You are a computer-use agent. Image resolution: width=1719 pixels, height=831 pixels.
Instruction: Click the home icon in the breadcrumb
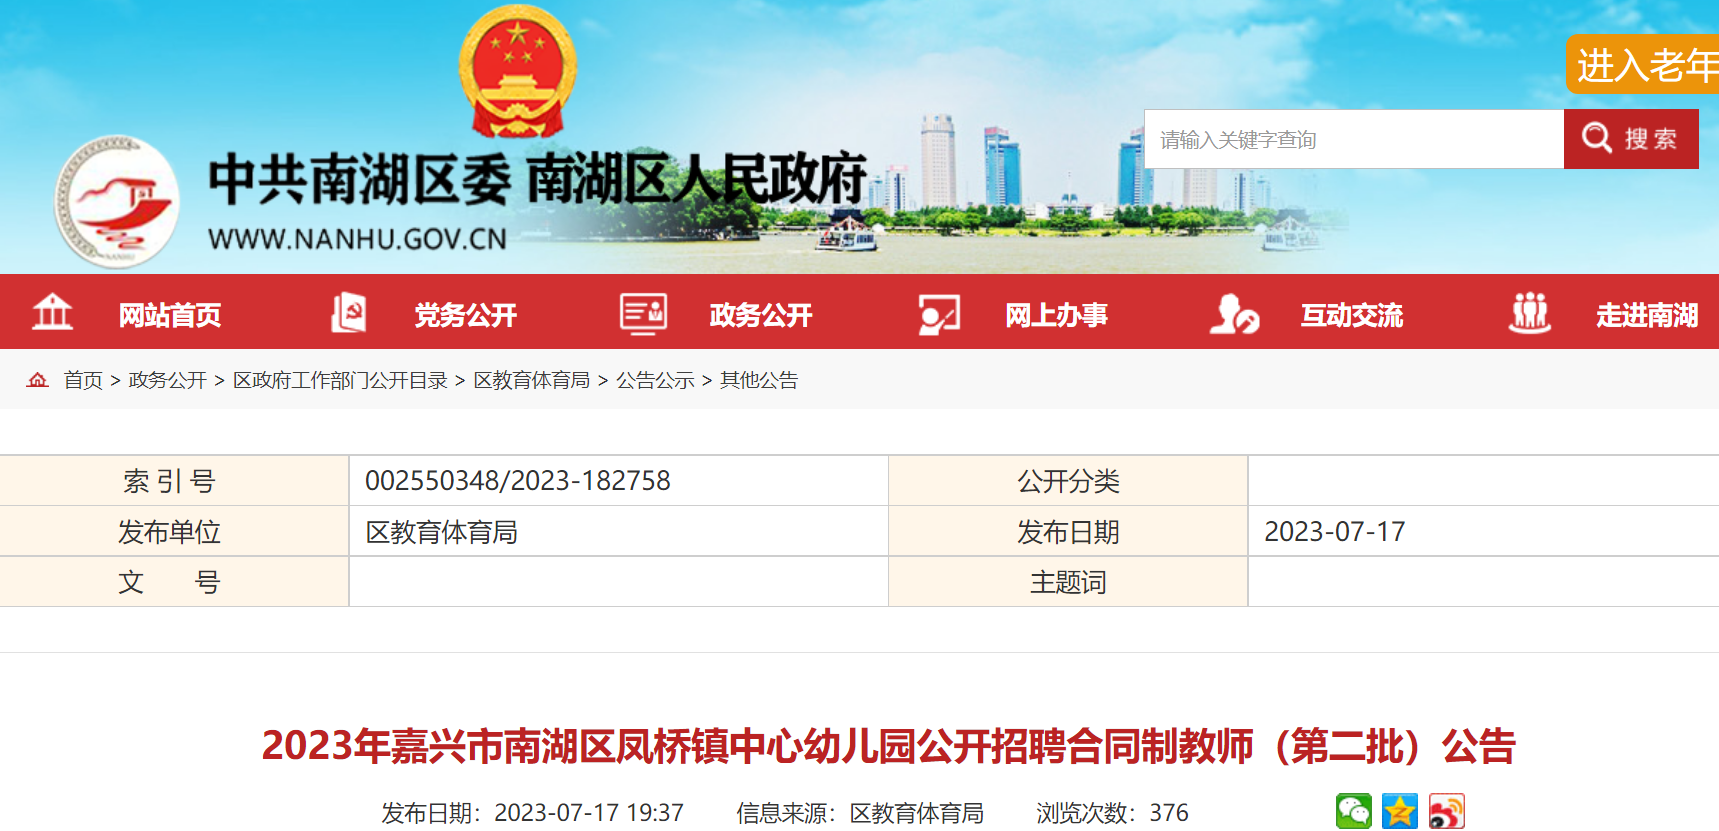click(x=38, y=380)
